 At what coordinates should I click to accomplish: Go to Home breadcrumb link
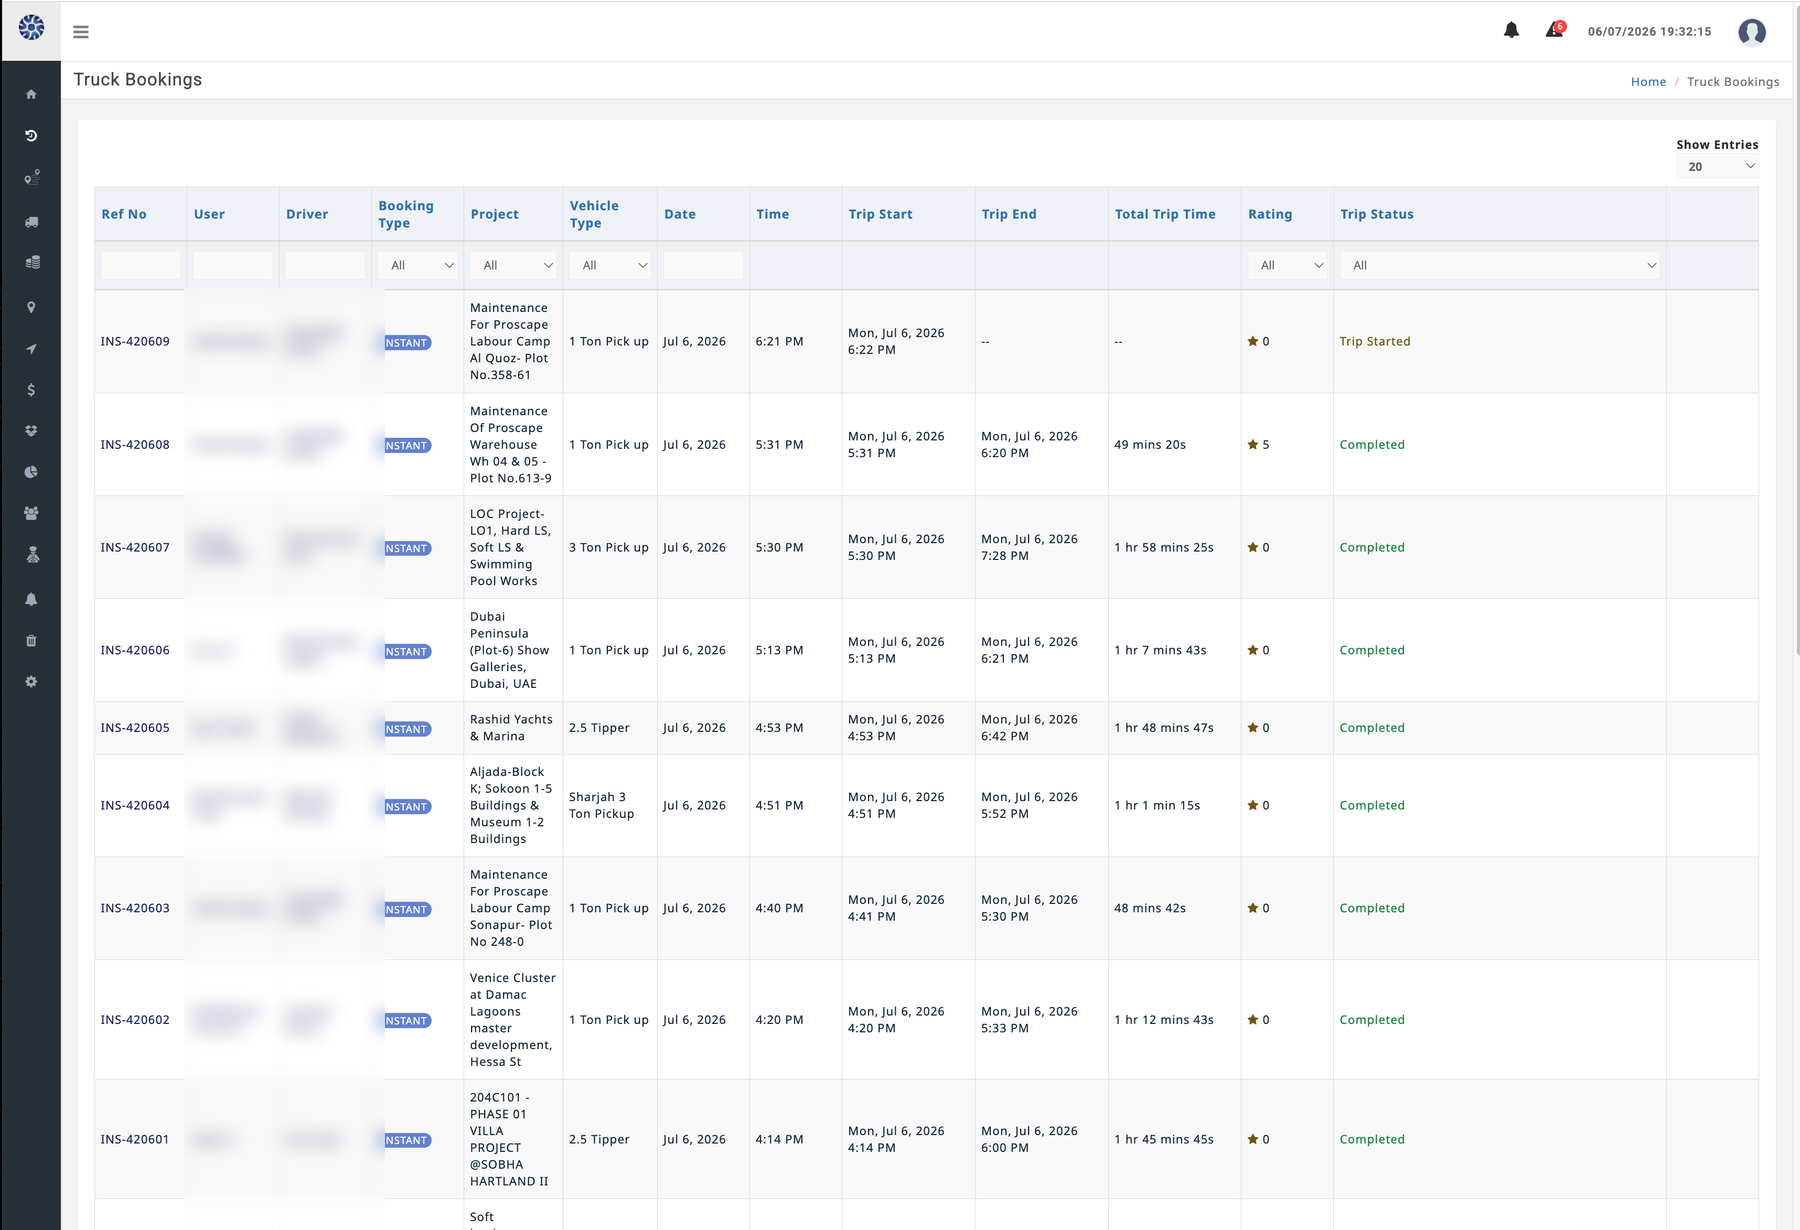click(1648, 82)
